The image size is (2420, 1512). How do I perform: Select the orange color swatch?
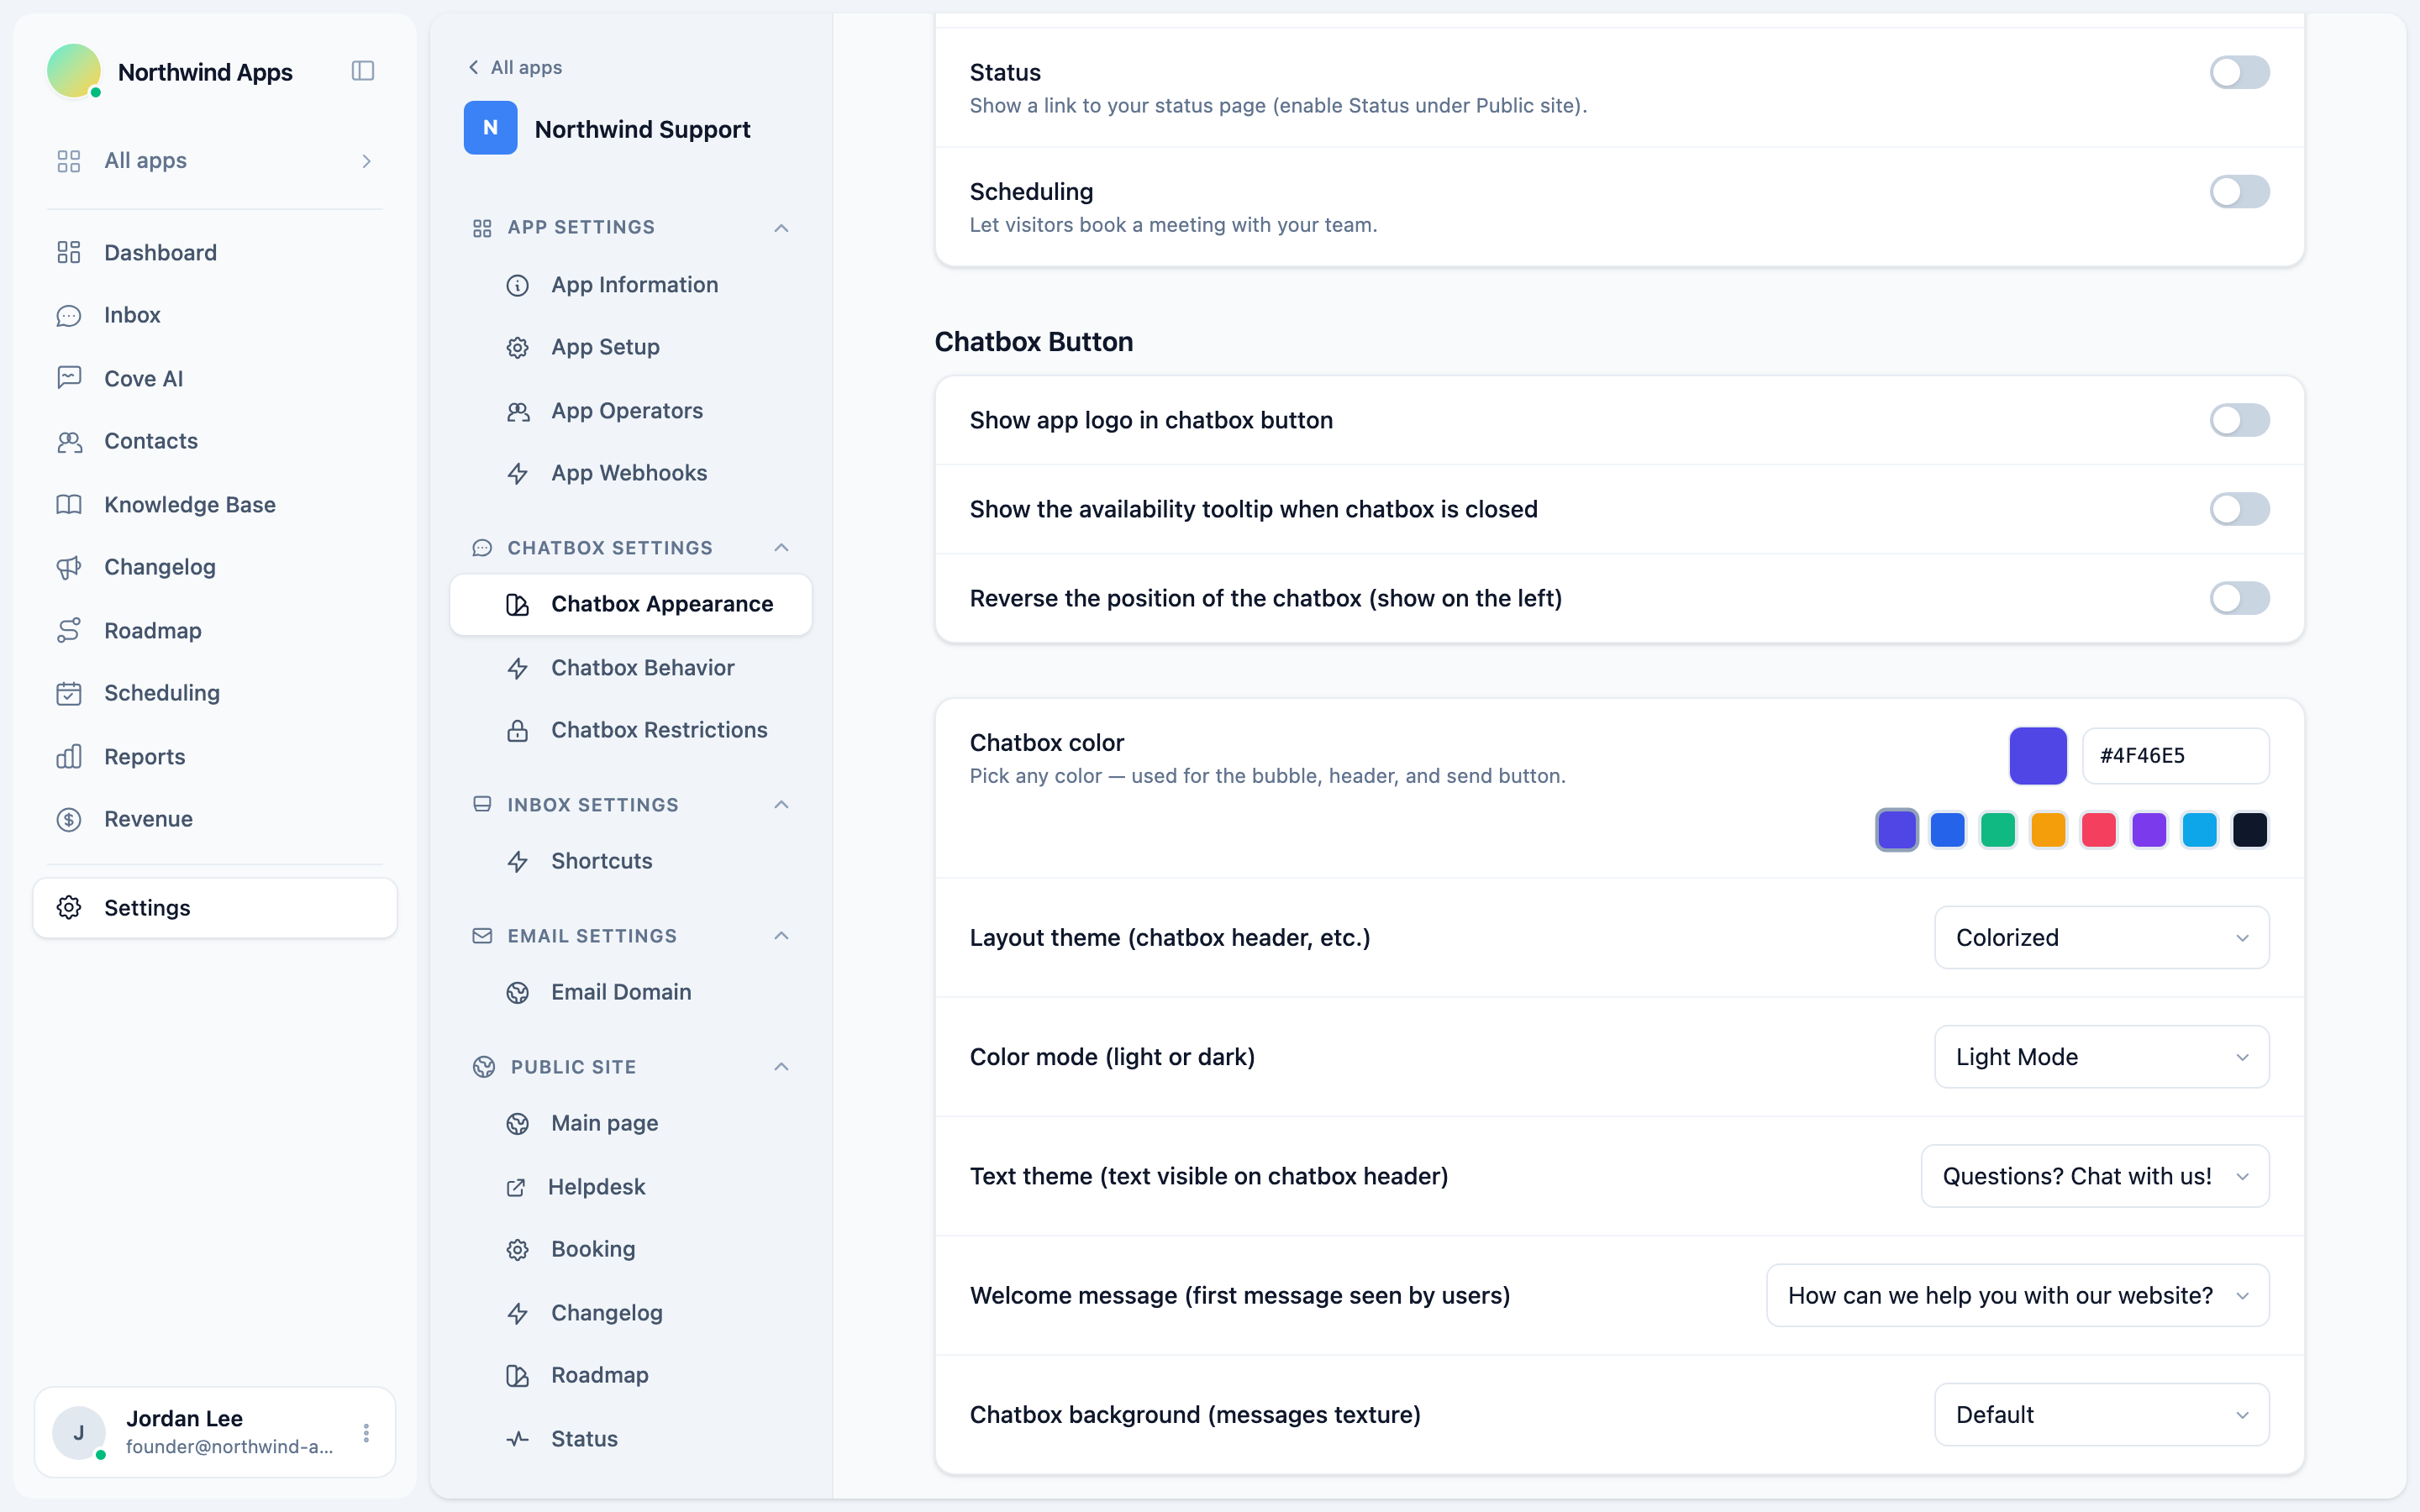tap(2048, 830)
